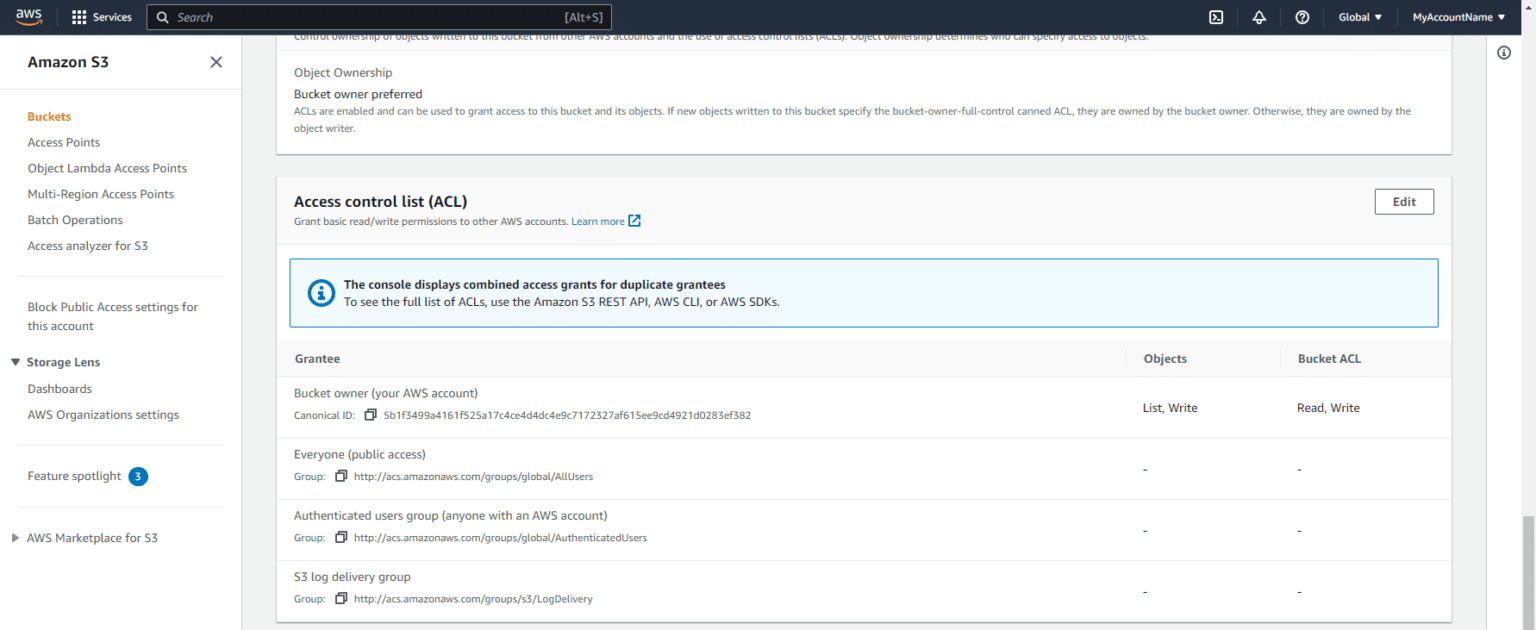This screenshot has width=1536, height=630.
Task: Click Edit button for access control list
Action: pyautogui.click(x=1403, y=202)
